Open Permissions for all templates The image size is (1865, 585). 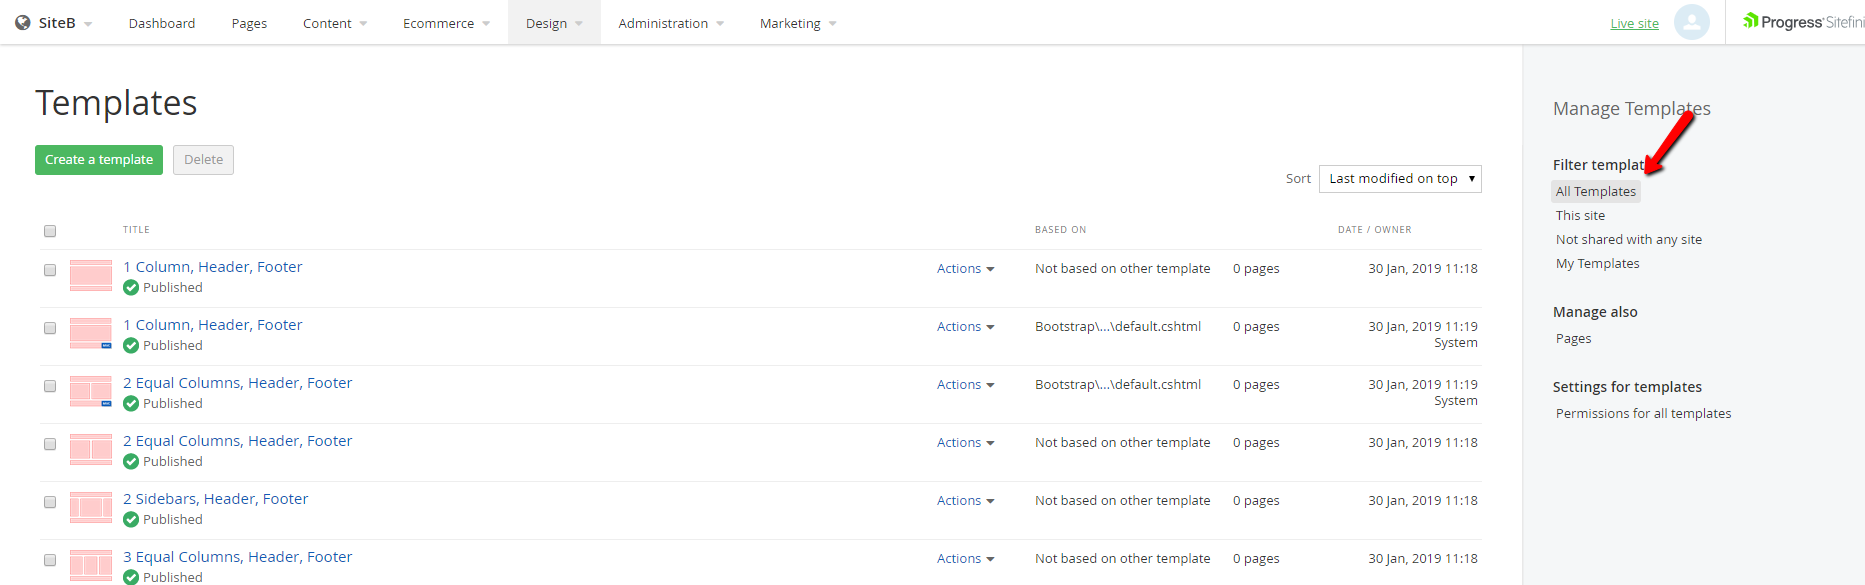click(1643, 414)
